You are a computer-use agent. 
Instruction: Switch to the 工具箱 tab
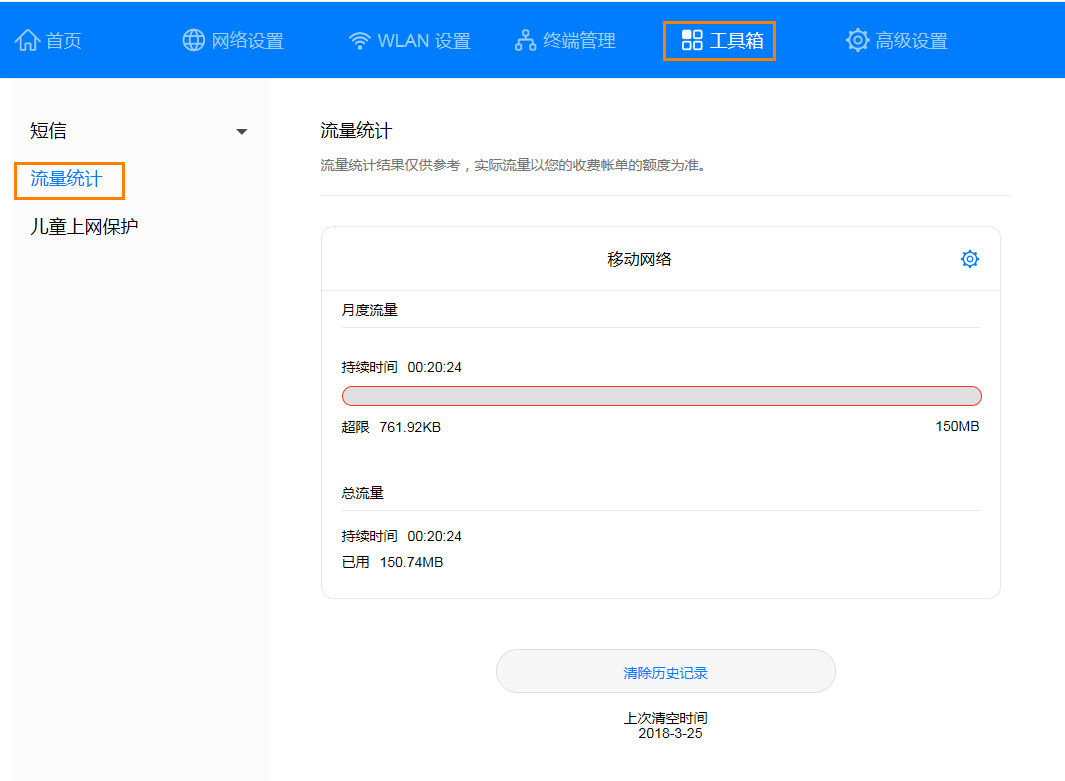coord(719,40)
